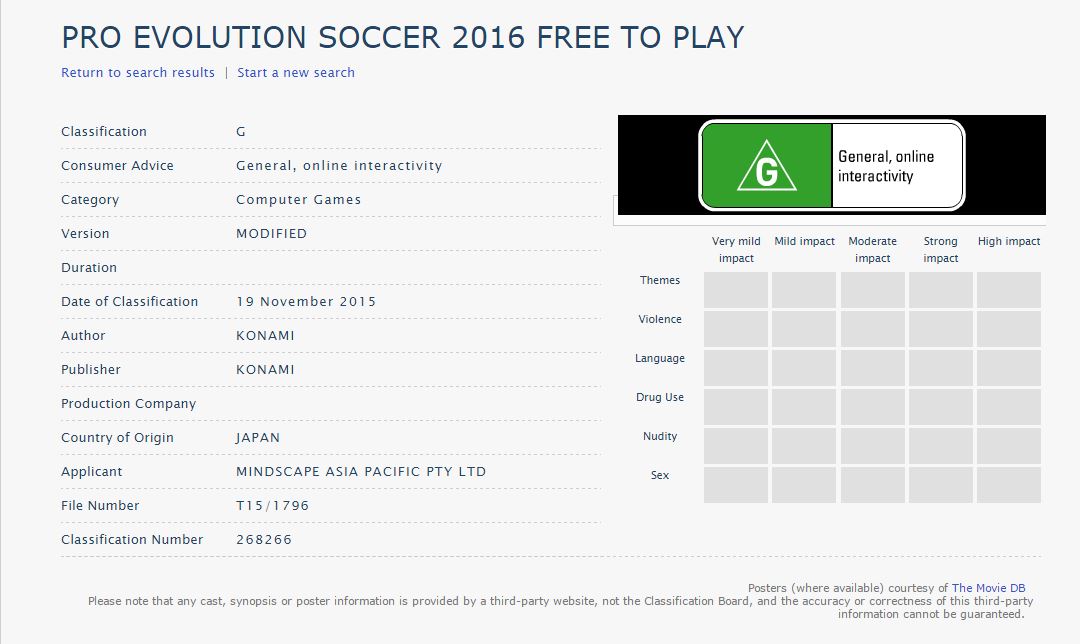Click the file number T15/1796
The height and width of the screenshot is (644, 1080).
click(x=273, y=506)
